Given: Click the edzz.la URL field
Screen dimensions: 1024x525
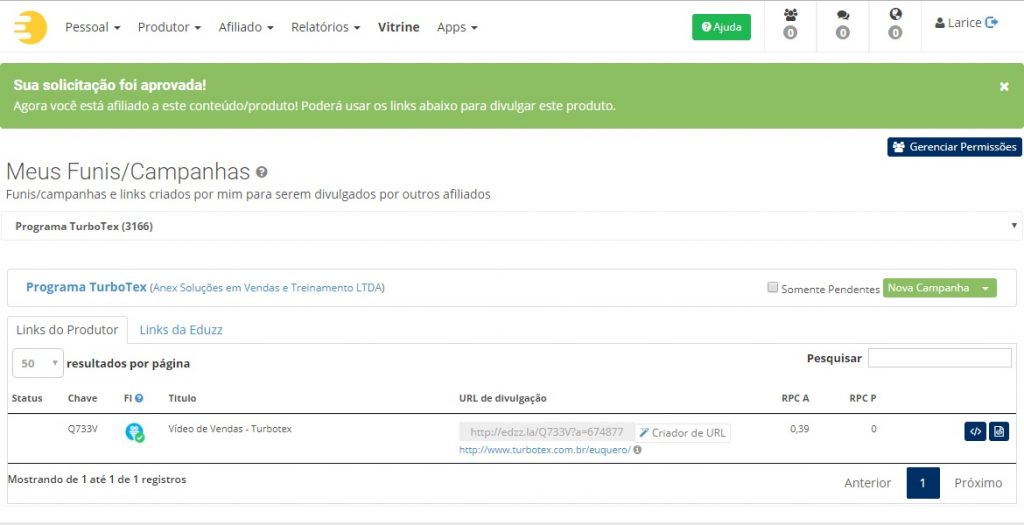Looking at the screenshot, I should [547, 432].
